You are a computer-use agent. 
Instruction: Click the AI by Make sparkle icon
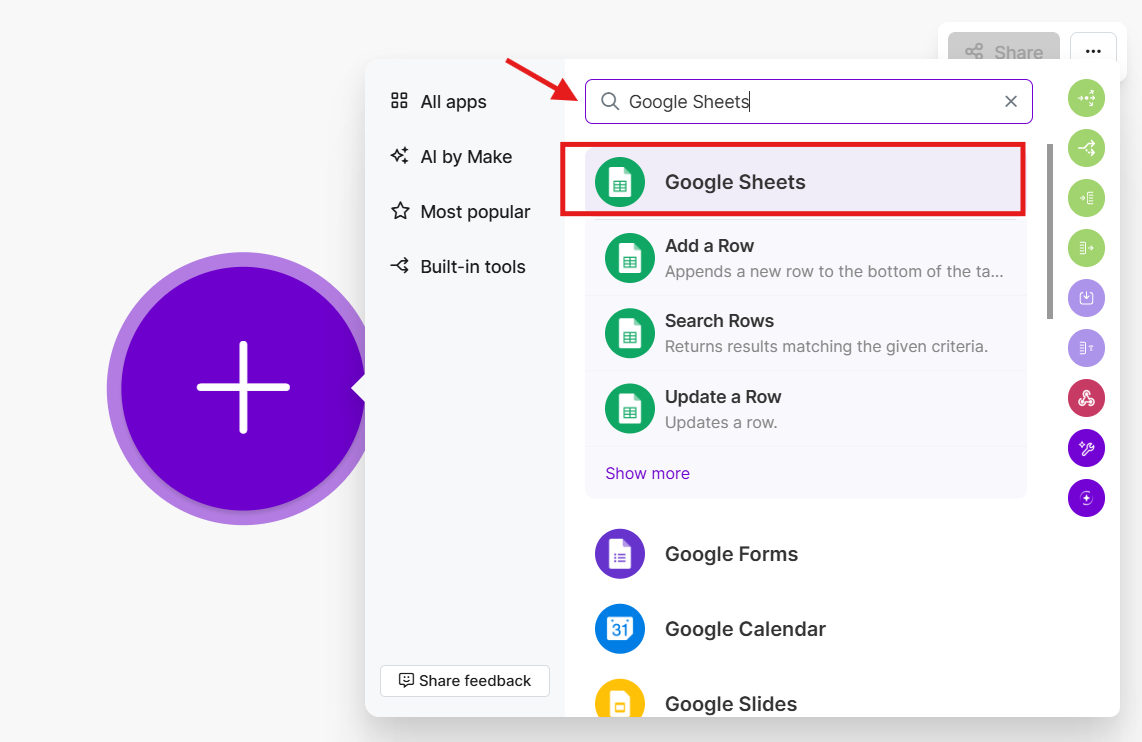tap(399, 155)
